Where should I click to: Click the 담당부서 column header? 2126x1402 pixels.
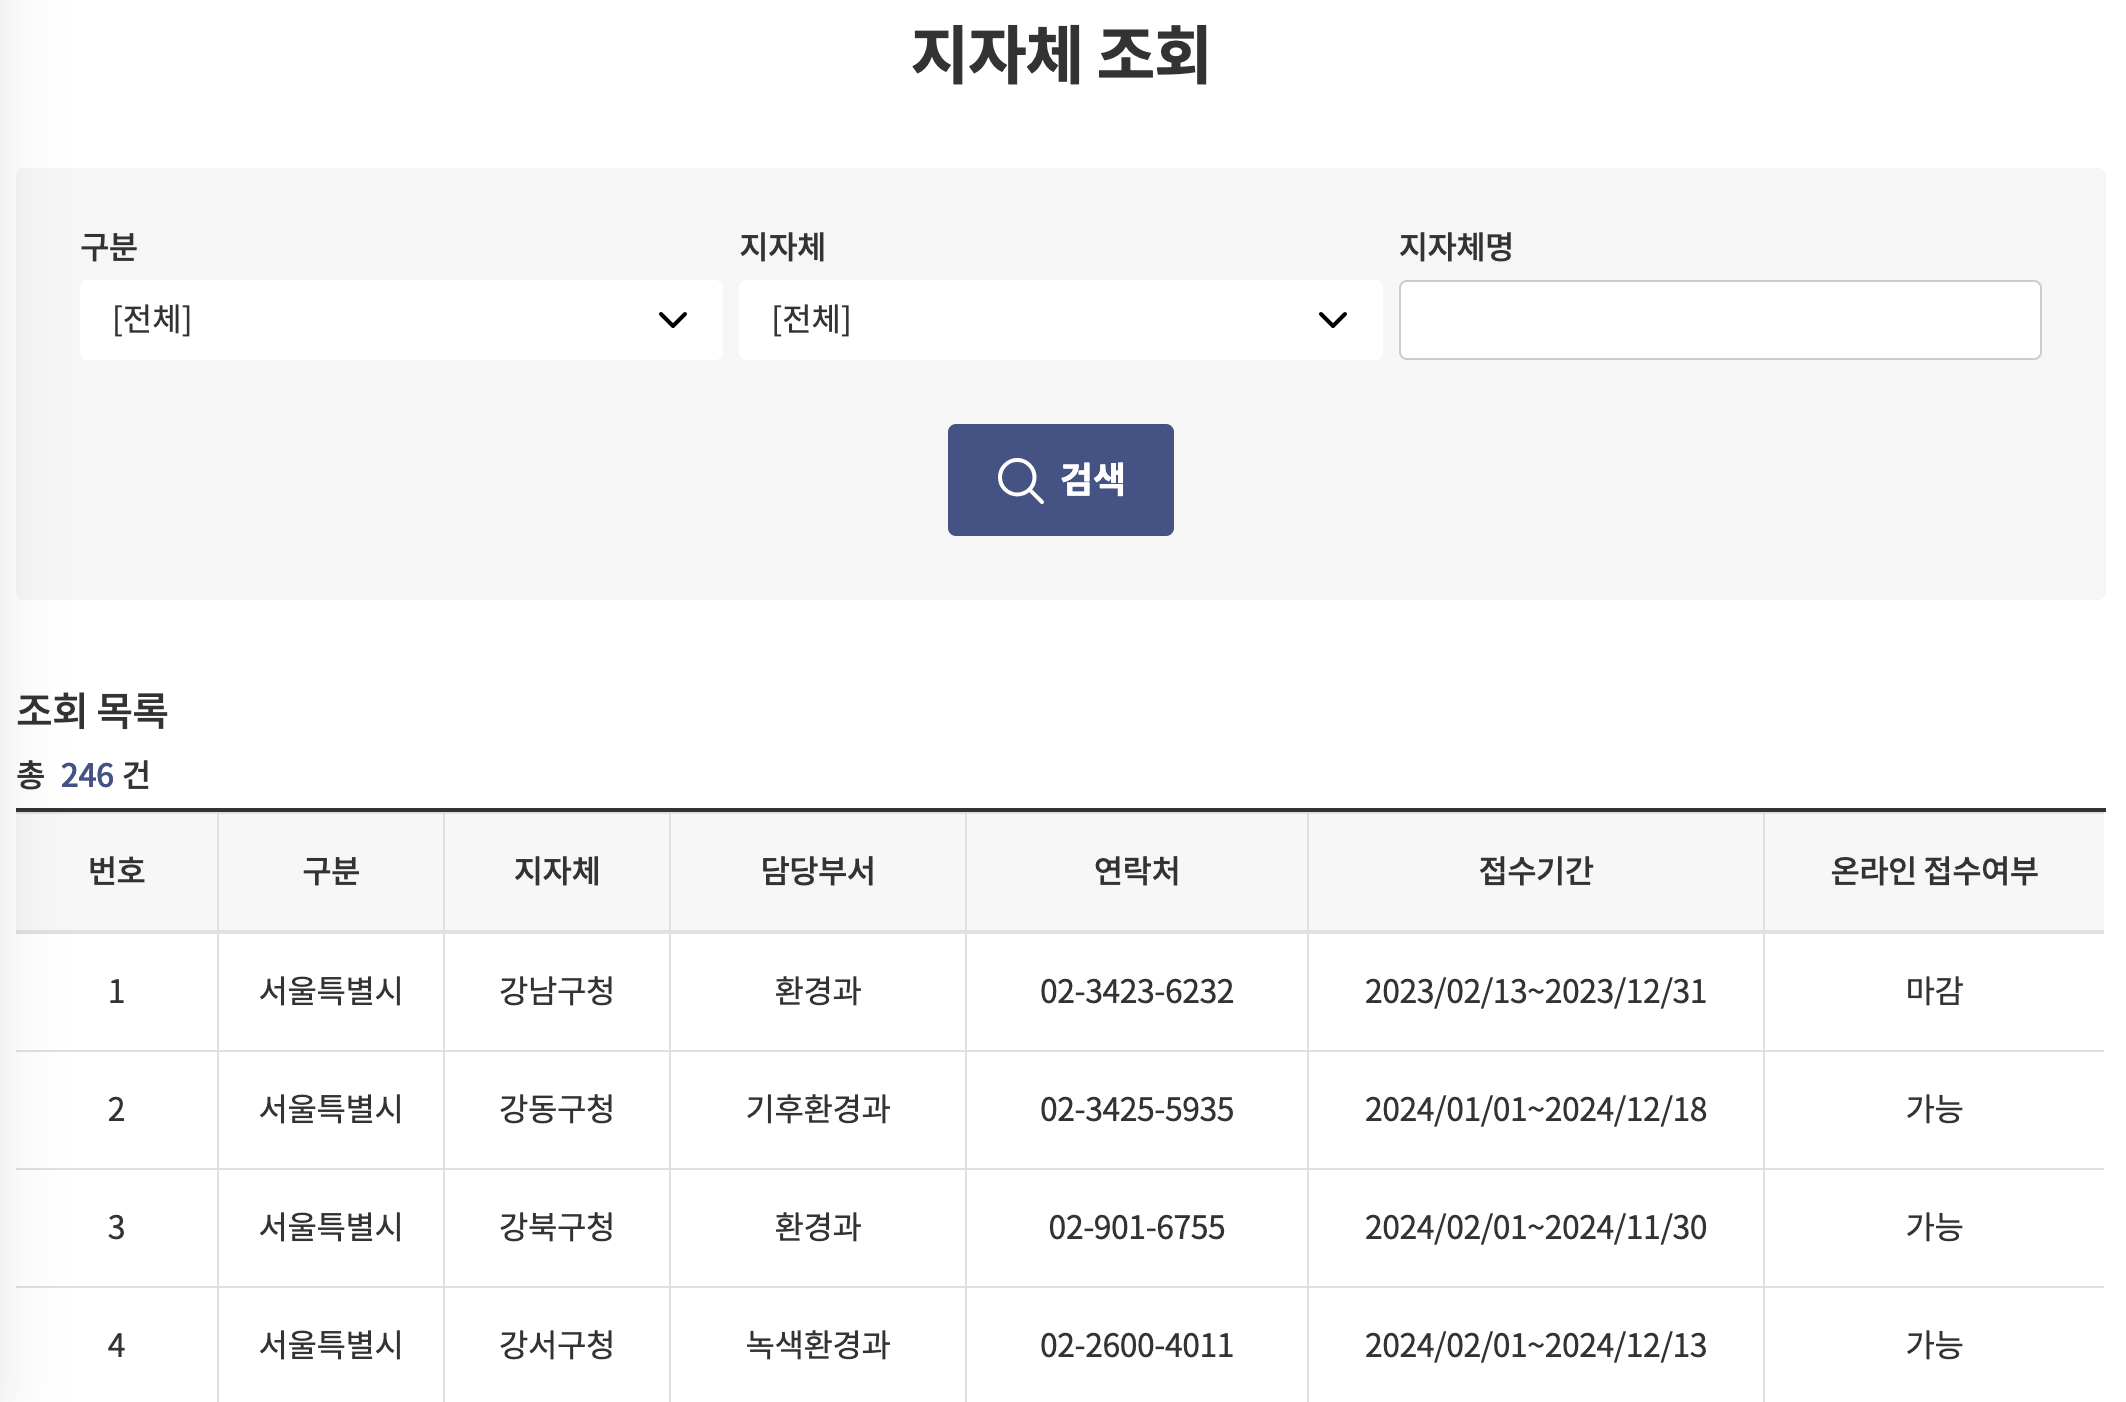(817, 871)
